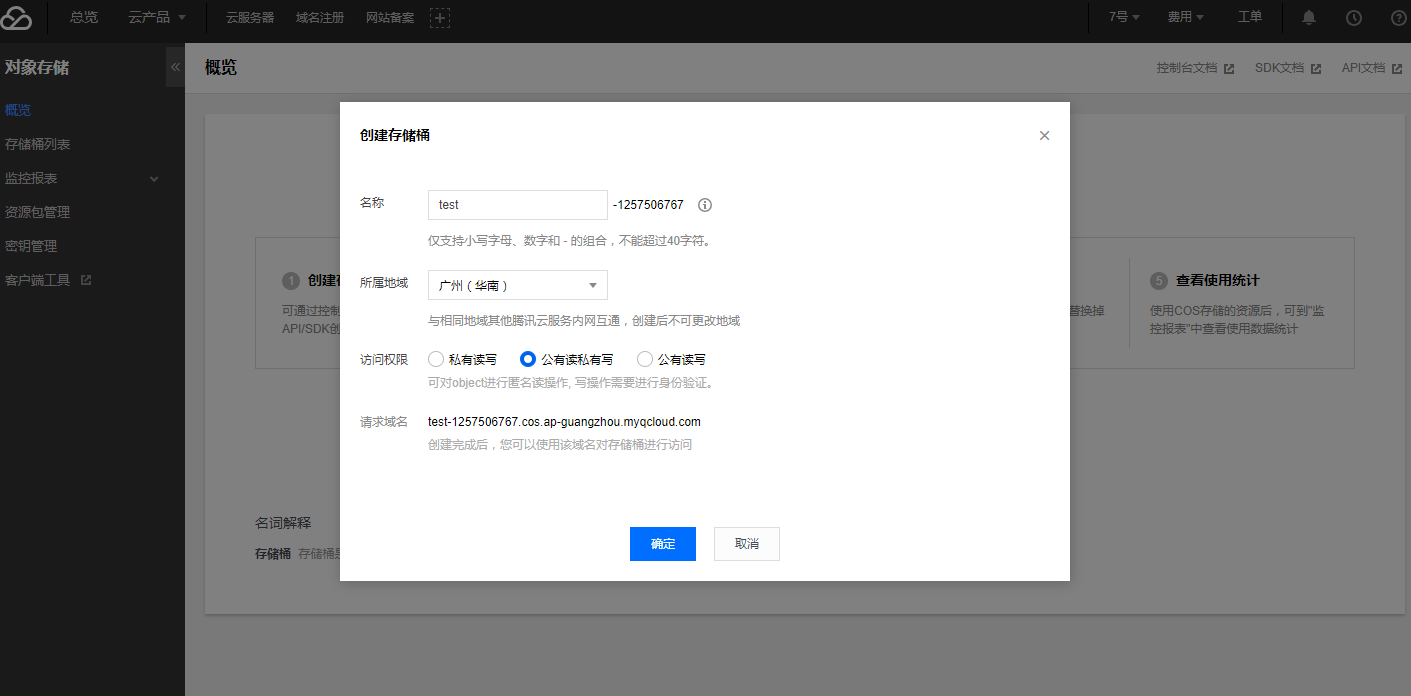This screenshot has height=696, width=1411.
Task: Expand the 云产品 menu
Action: [157, 17]
